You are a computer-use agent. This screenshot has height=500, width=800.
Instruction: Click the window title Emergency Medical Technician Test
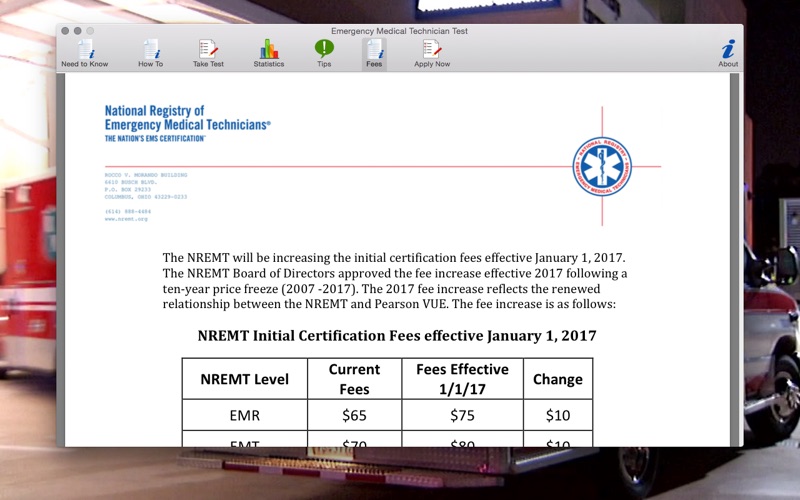click(399, 31)
